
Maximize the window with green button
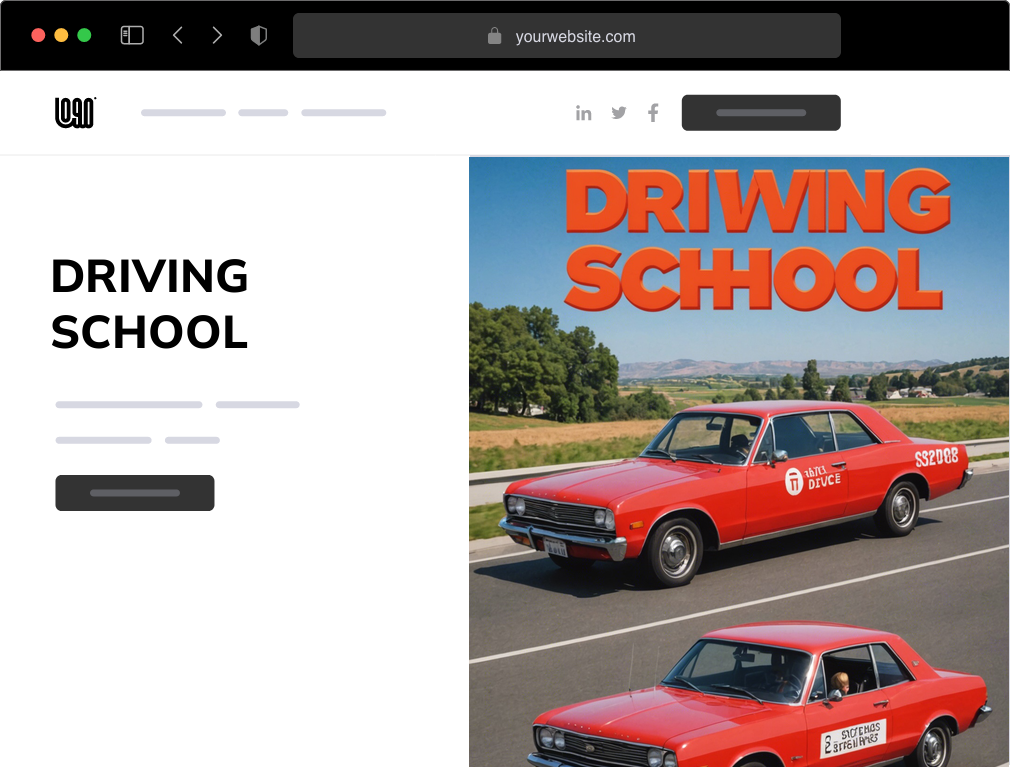point(84,36)
